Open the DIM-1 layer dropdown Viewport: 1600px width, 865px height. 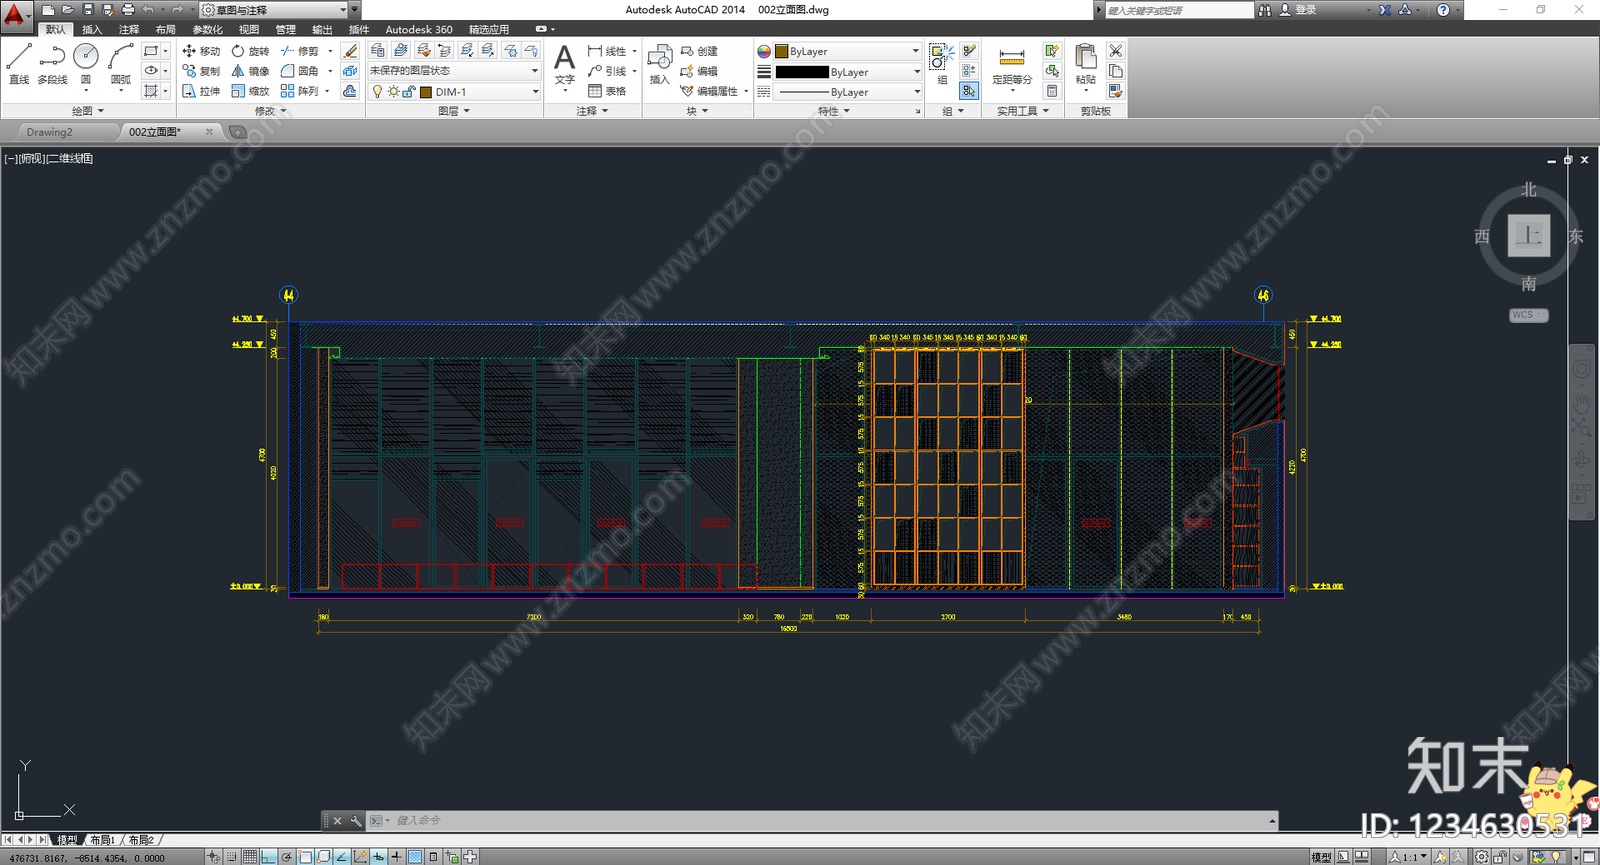[x=535, y=92]
